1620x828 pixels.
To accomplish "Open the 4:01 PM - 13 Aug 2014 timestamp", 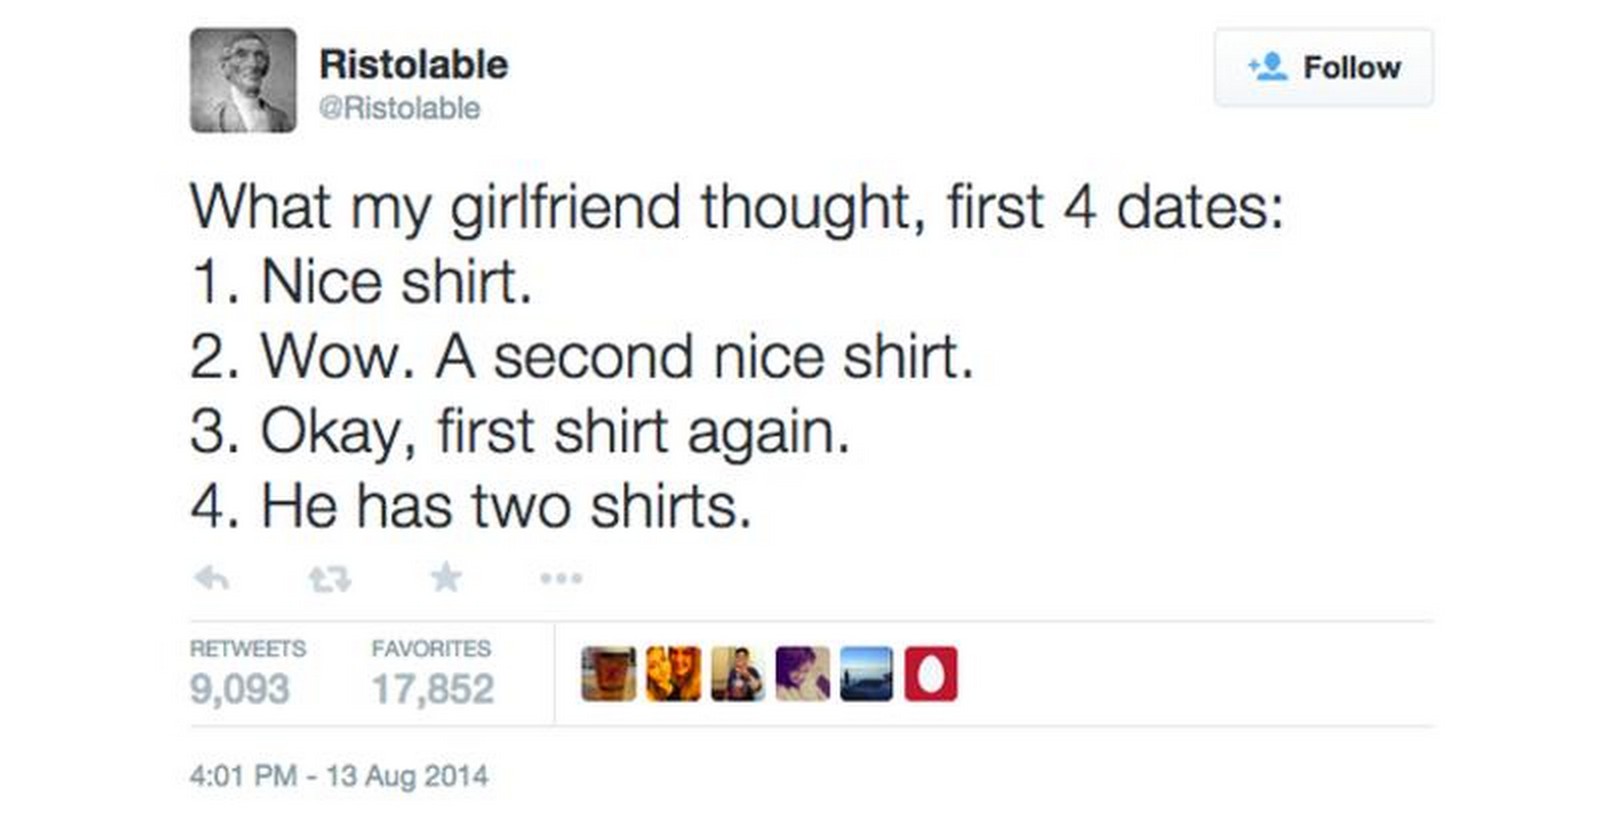I will click(x=339, y=776).
